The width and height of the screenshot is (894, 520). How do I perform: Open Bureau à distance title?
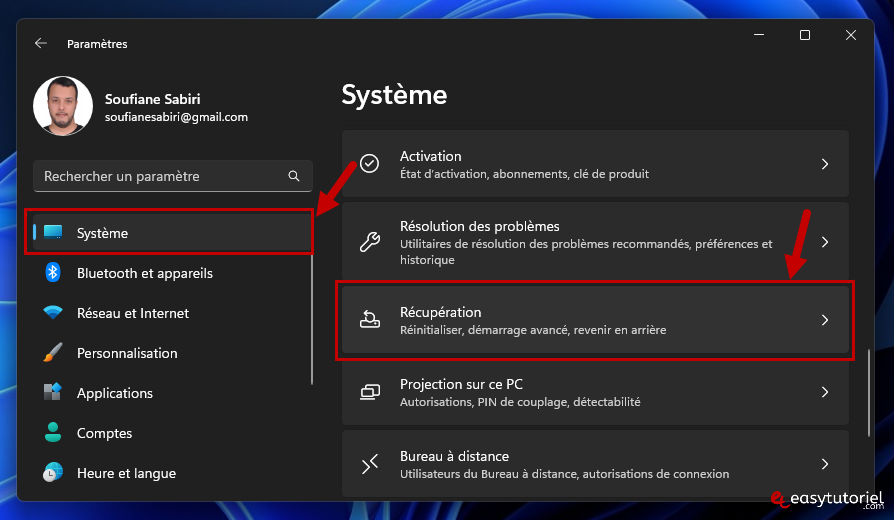point(454,456)
